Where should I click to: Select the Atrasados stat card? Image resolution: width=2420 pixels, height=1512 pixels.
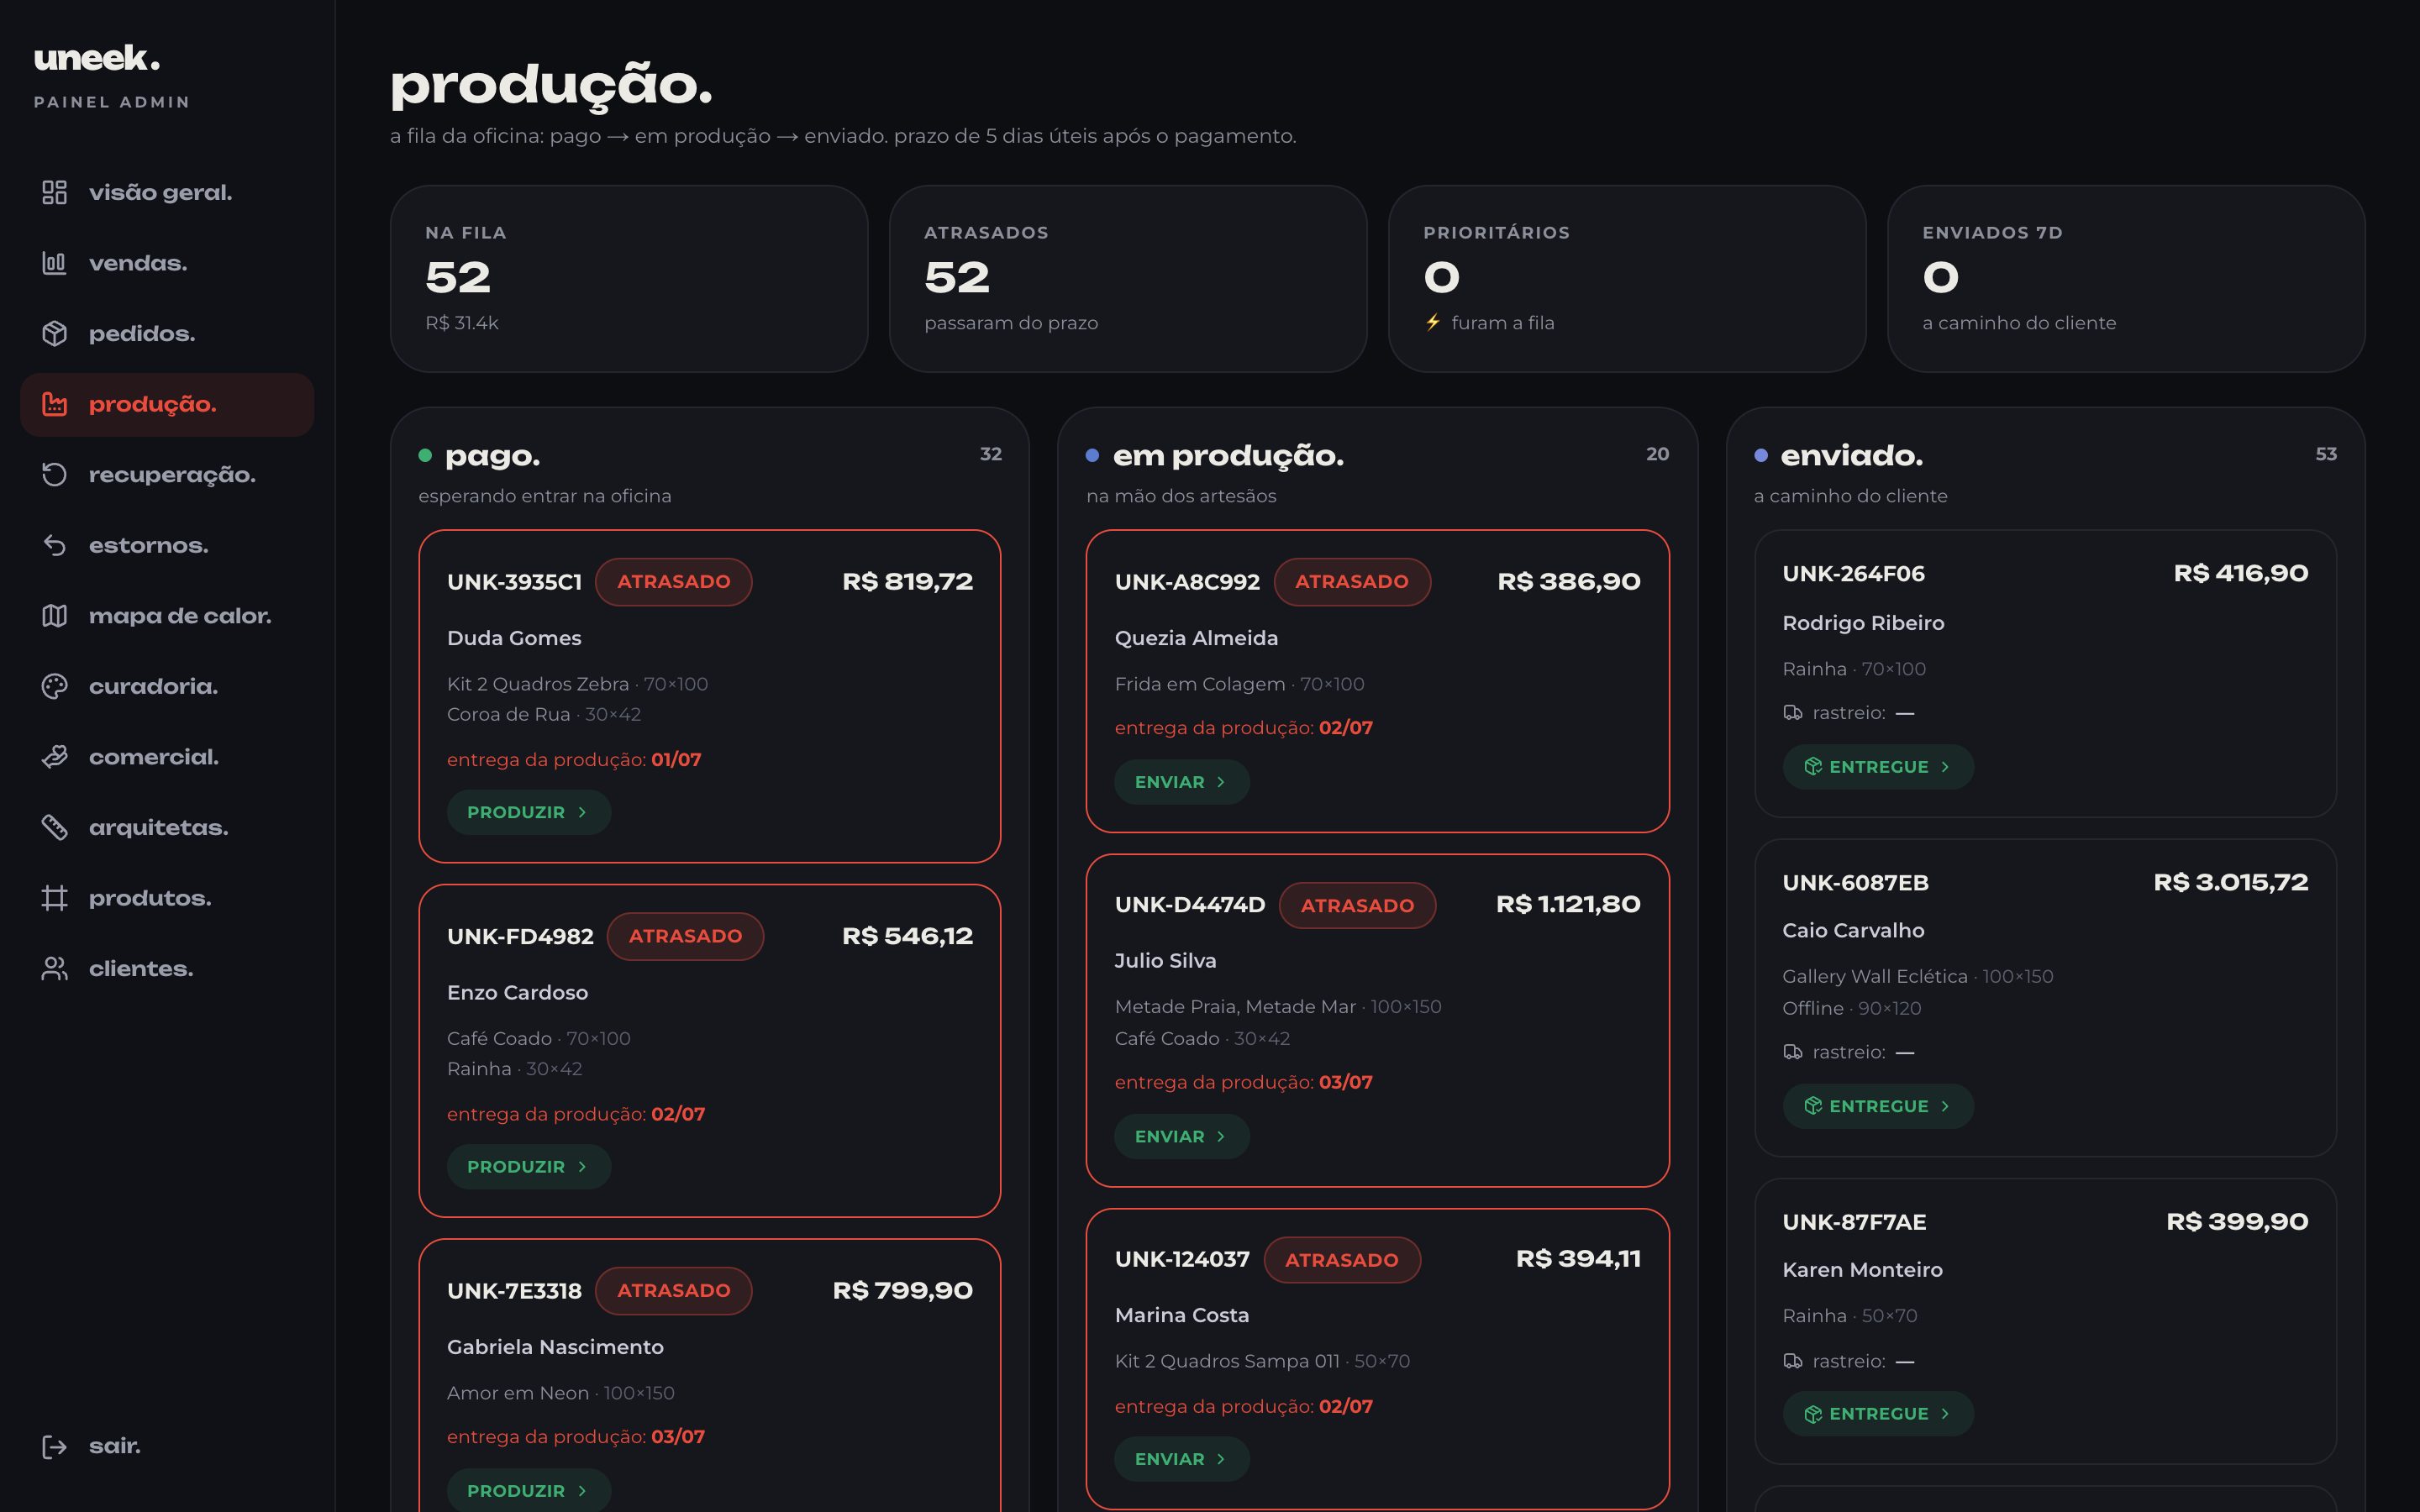(x=1128, y=279)
